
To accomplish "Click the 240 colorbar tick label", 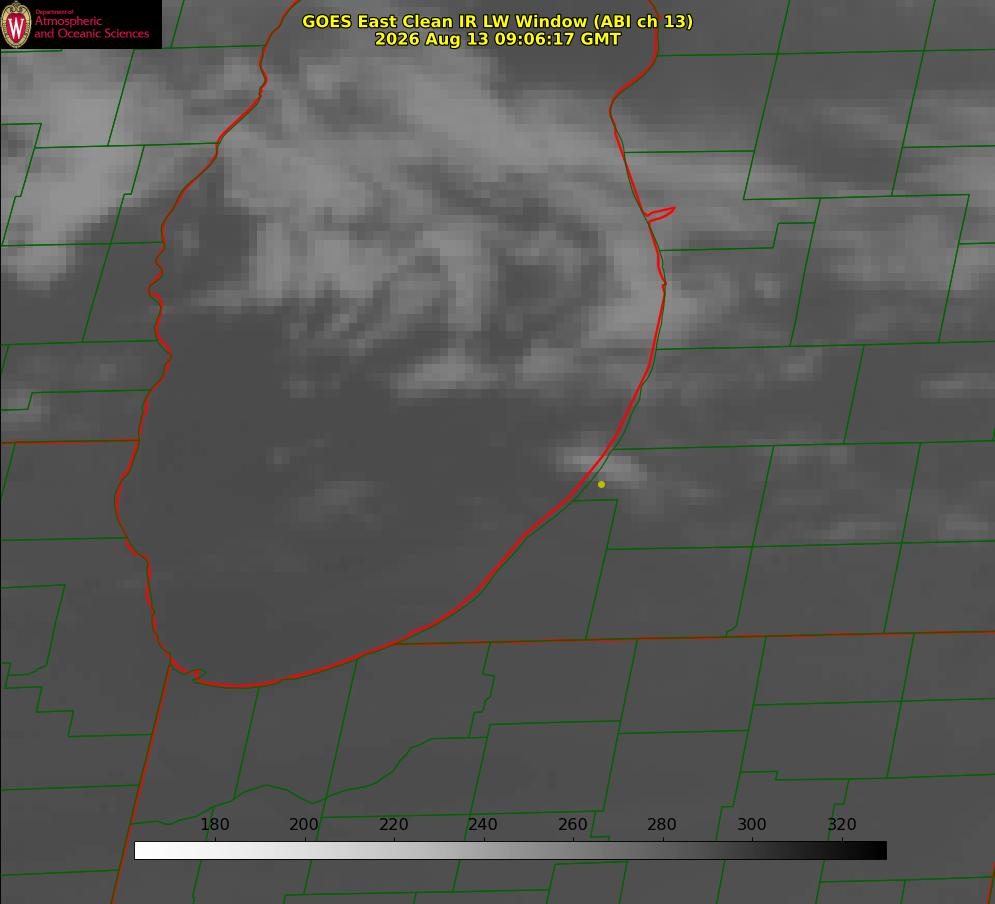I will pyautogui.click(x=483, y=824).
